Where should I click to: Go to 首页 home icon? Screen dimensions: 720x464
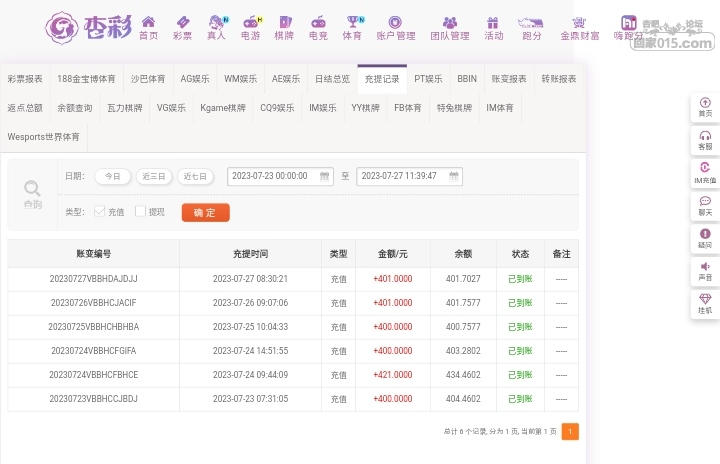tap(148, 22)
